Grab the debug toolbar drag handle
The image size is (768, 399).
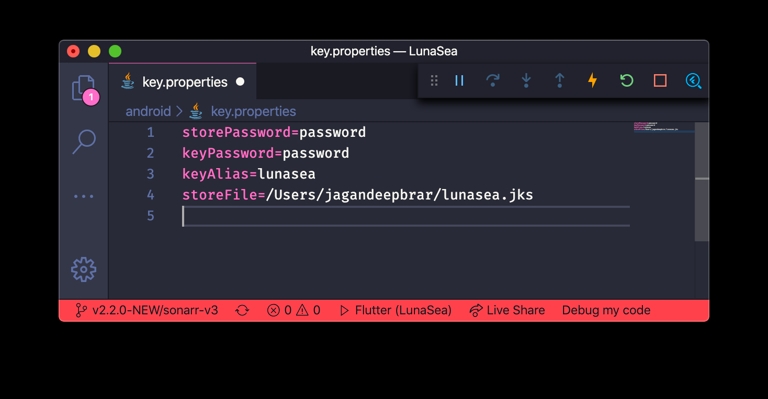point(434,80)
